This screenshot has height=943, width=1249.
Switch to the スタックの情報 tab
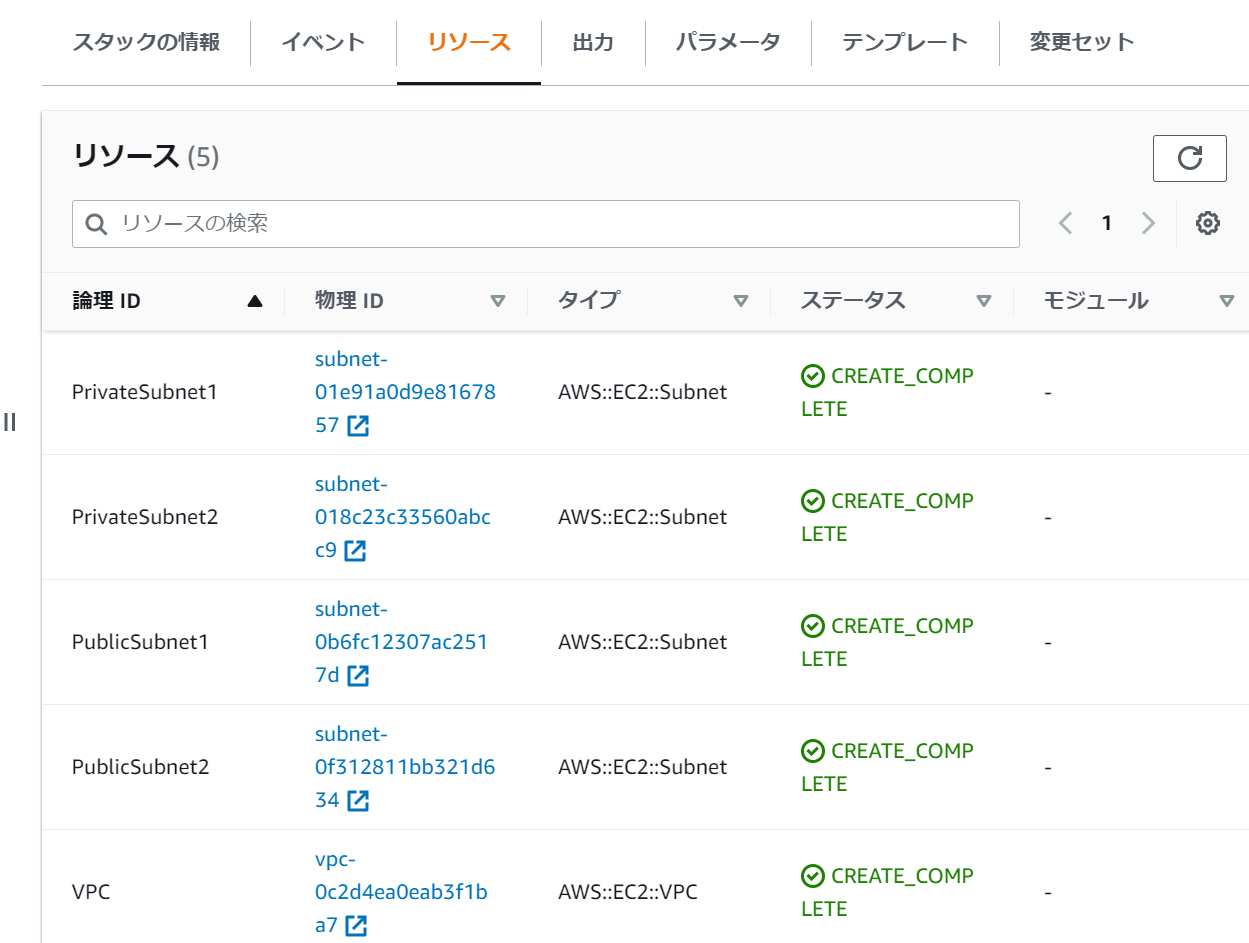(x=146, y=43)
